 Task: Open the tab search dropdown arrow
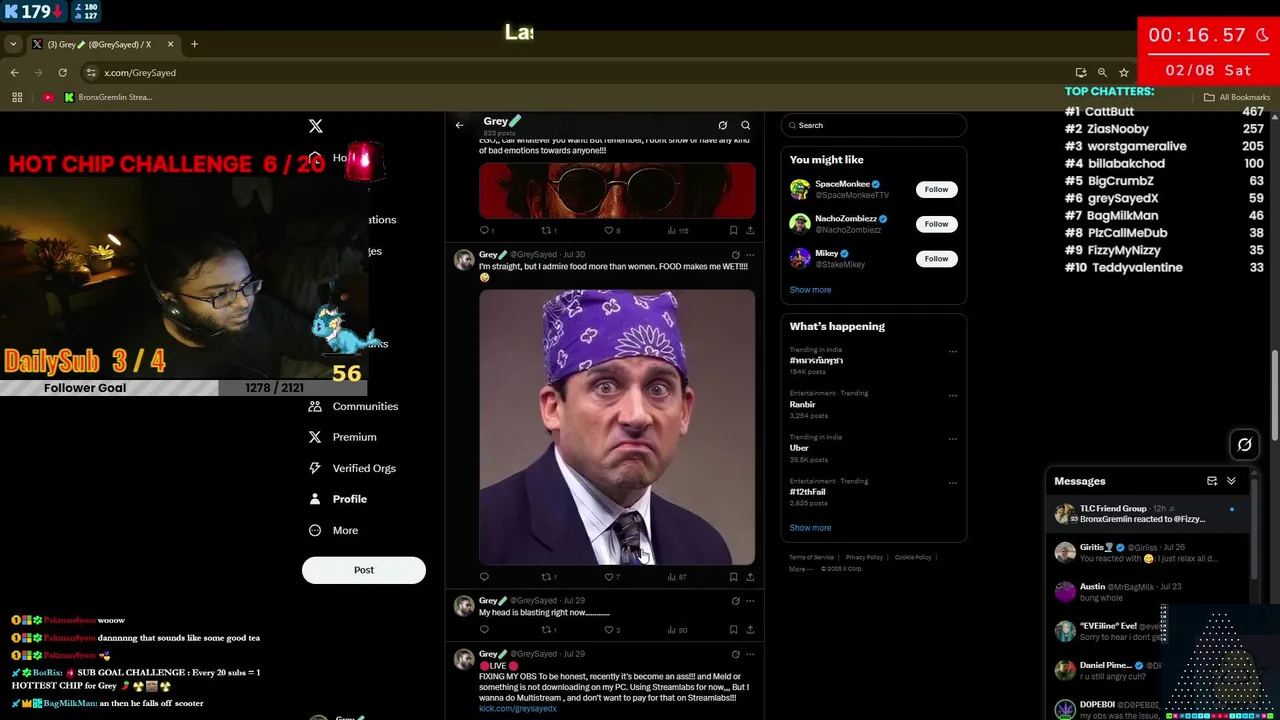(x=12, y=44)
